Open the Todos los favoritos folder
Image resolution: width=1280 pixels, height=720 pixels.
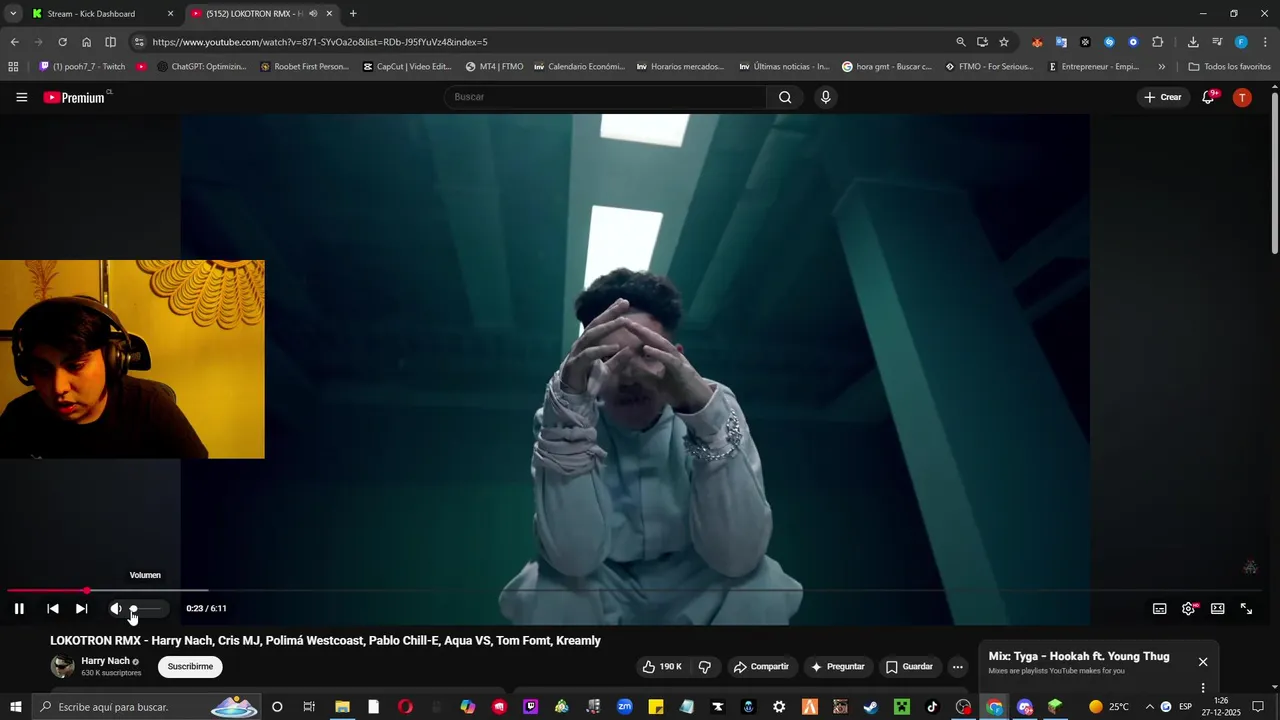click(1229, 67)
